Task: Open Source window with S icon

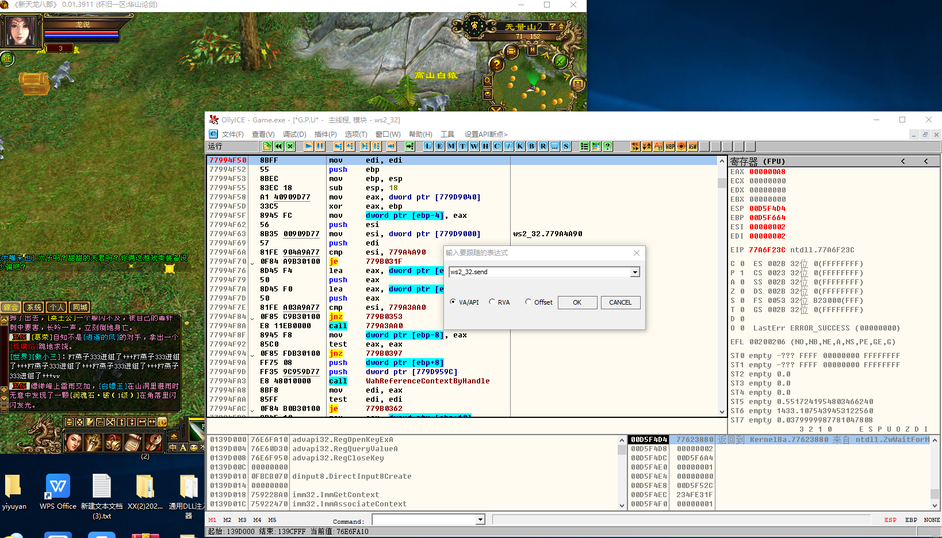Action: coord(566,146)
